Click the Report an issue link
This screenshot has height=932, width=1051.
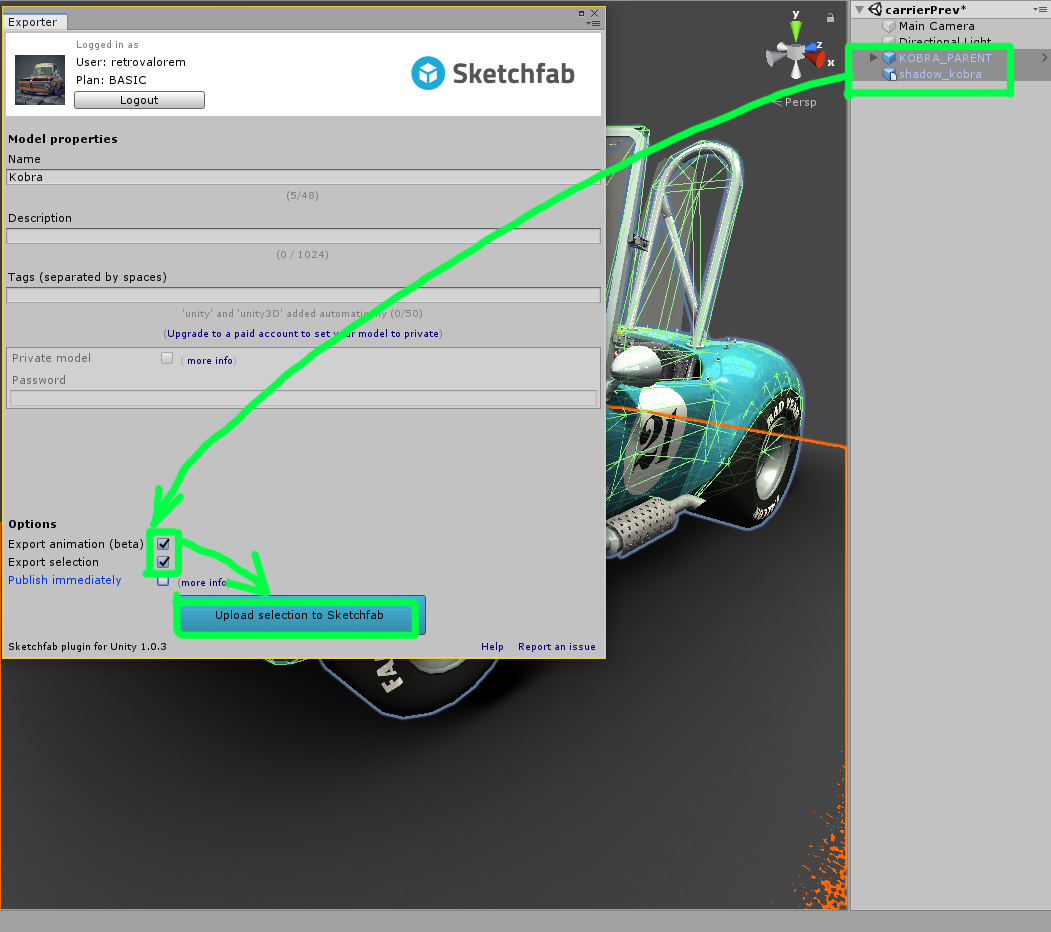[x=556, y=647]
